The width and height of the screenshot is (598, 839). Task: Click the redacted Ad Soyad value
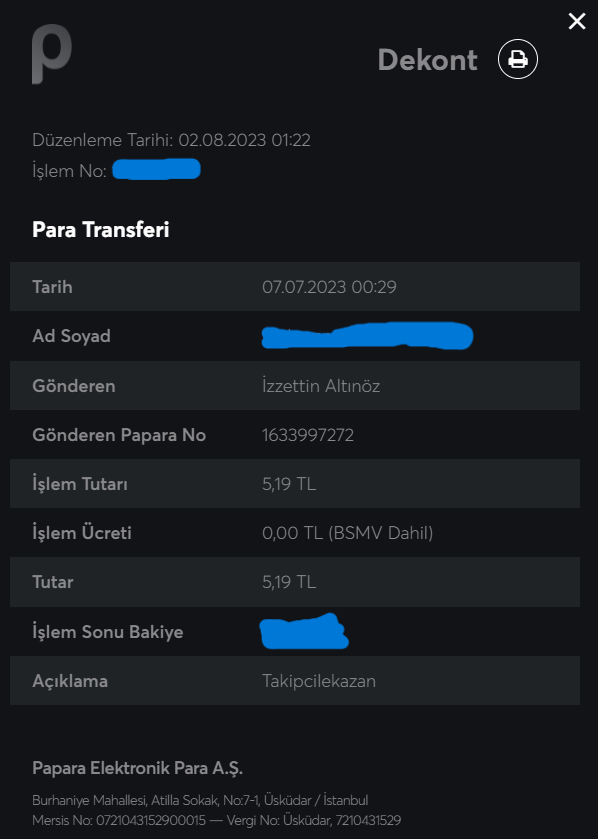[367, 335]
